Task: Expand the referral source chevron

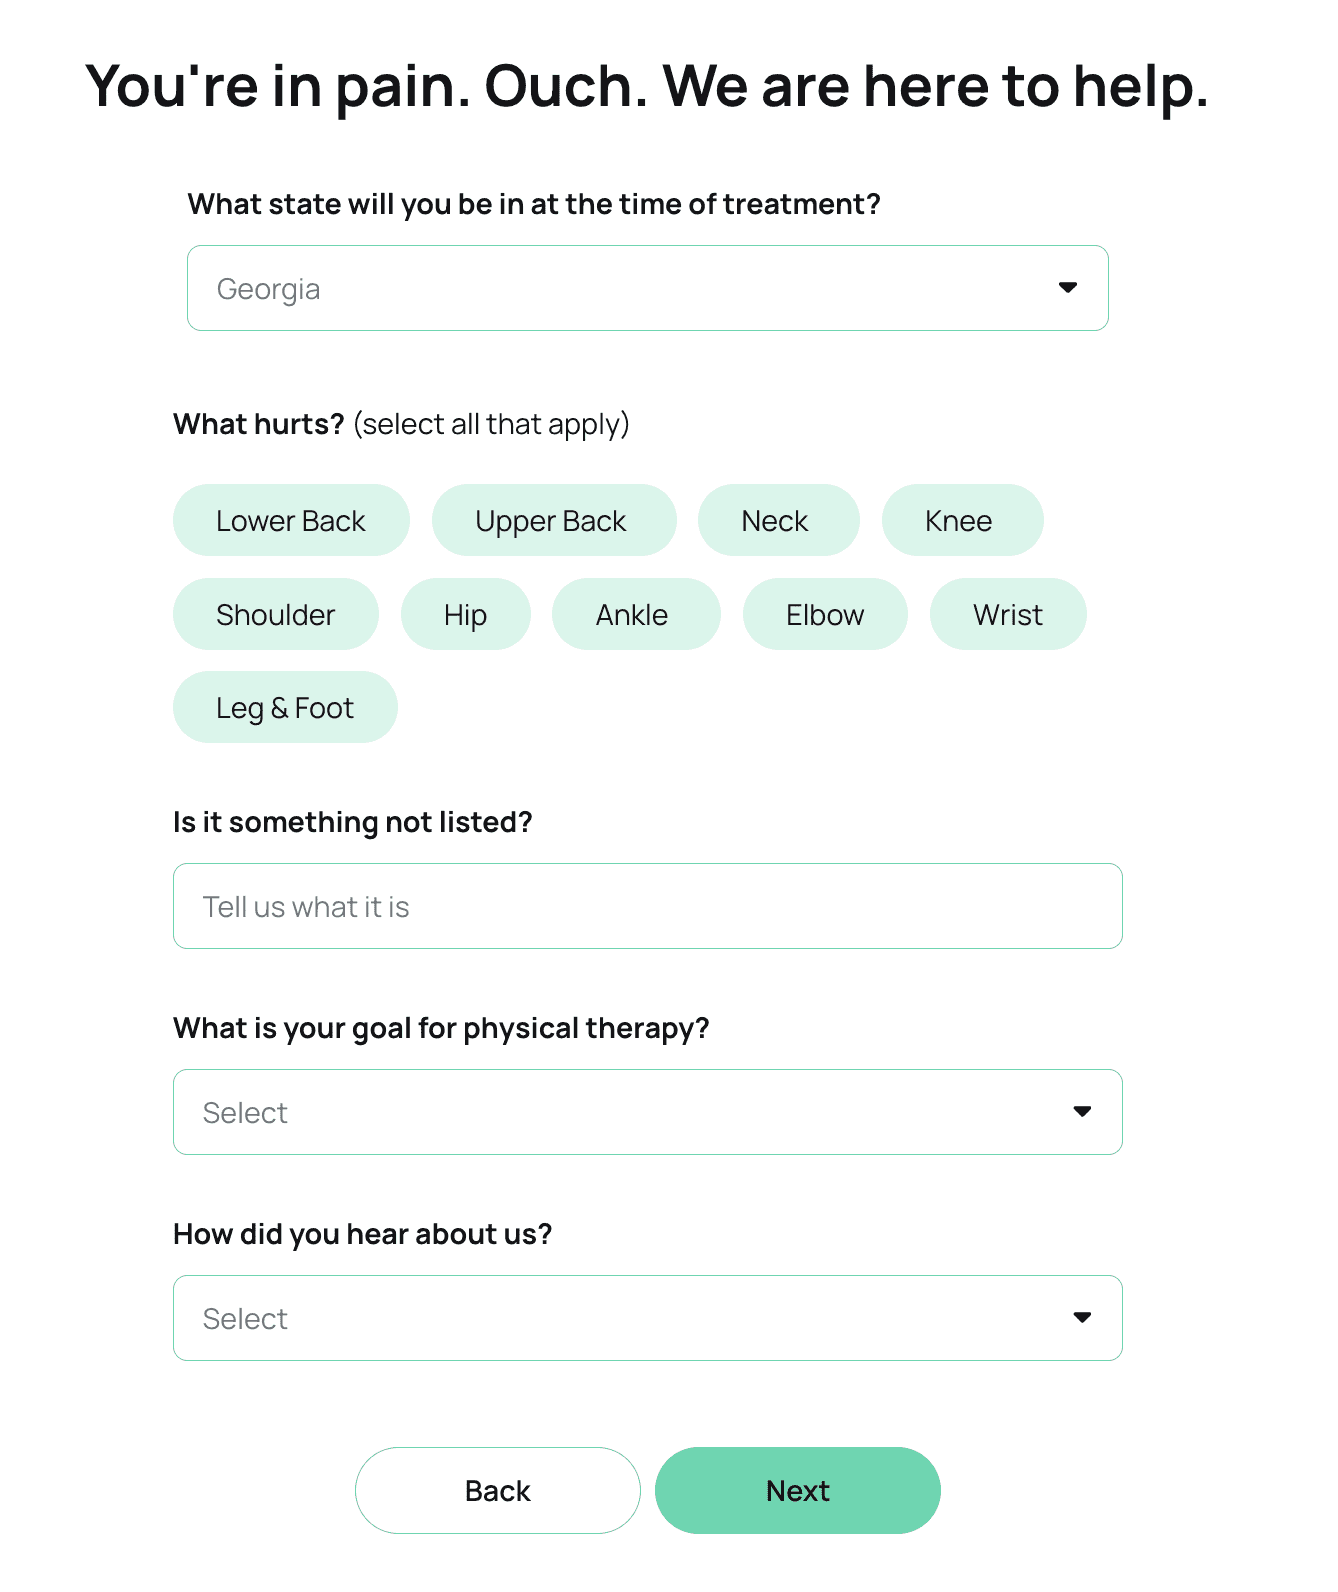Action: (1083, 1317)
